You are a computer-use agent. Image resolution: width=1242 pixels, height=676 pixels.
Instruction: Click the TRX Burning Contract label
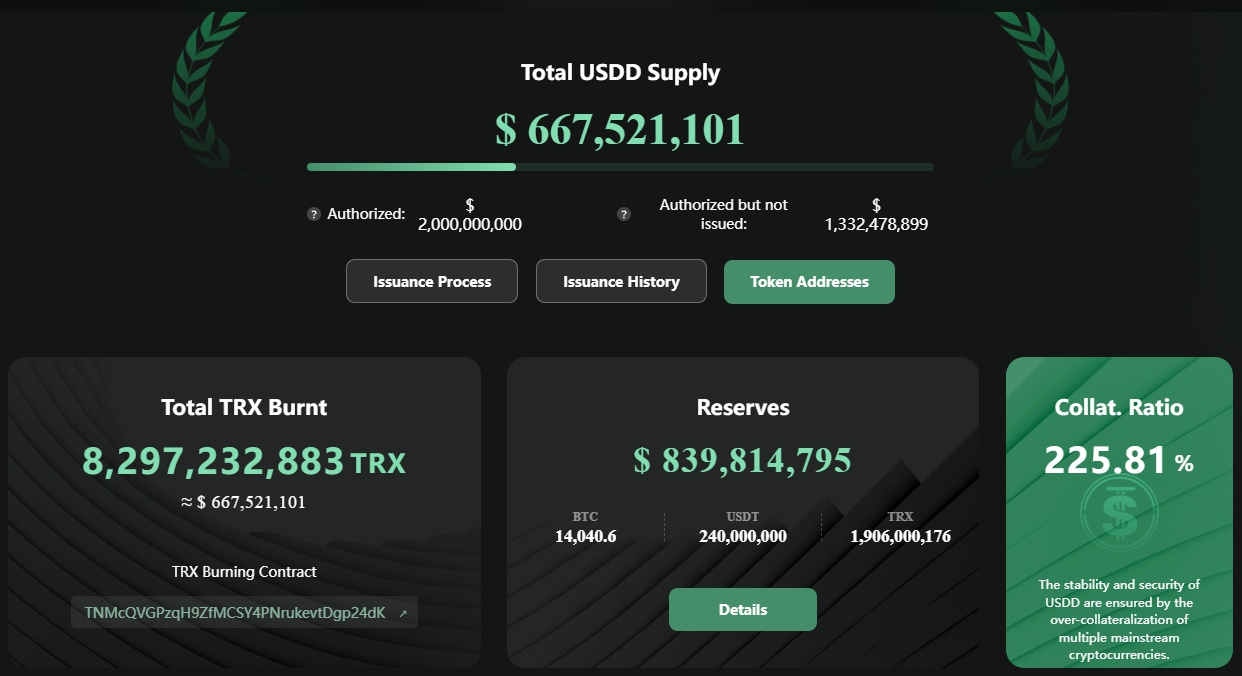[x=244, y=572]
